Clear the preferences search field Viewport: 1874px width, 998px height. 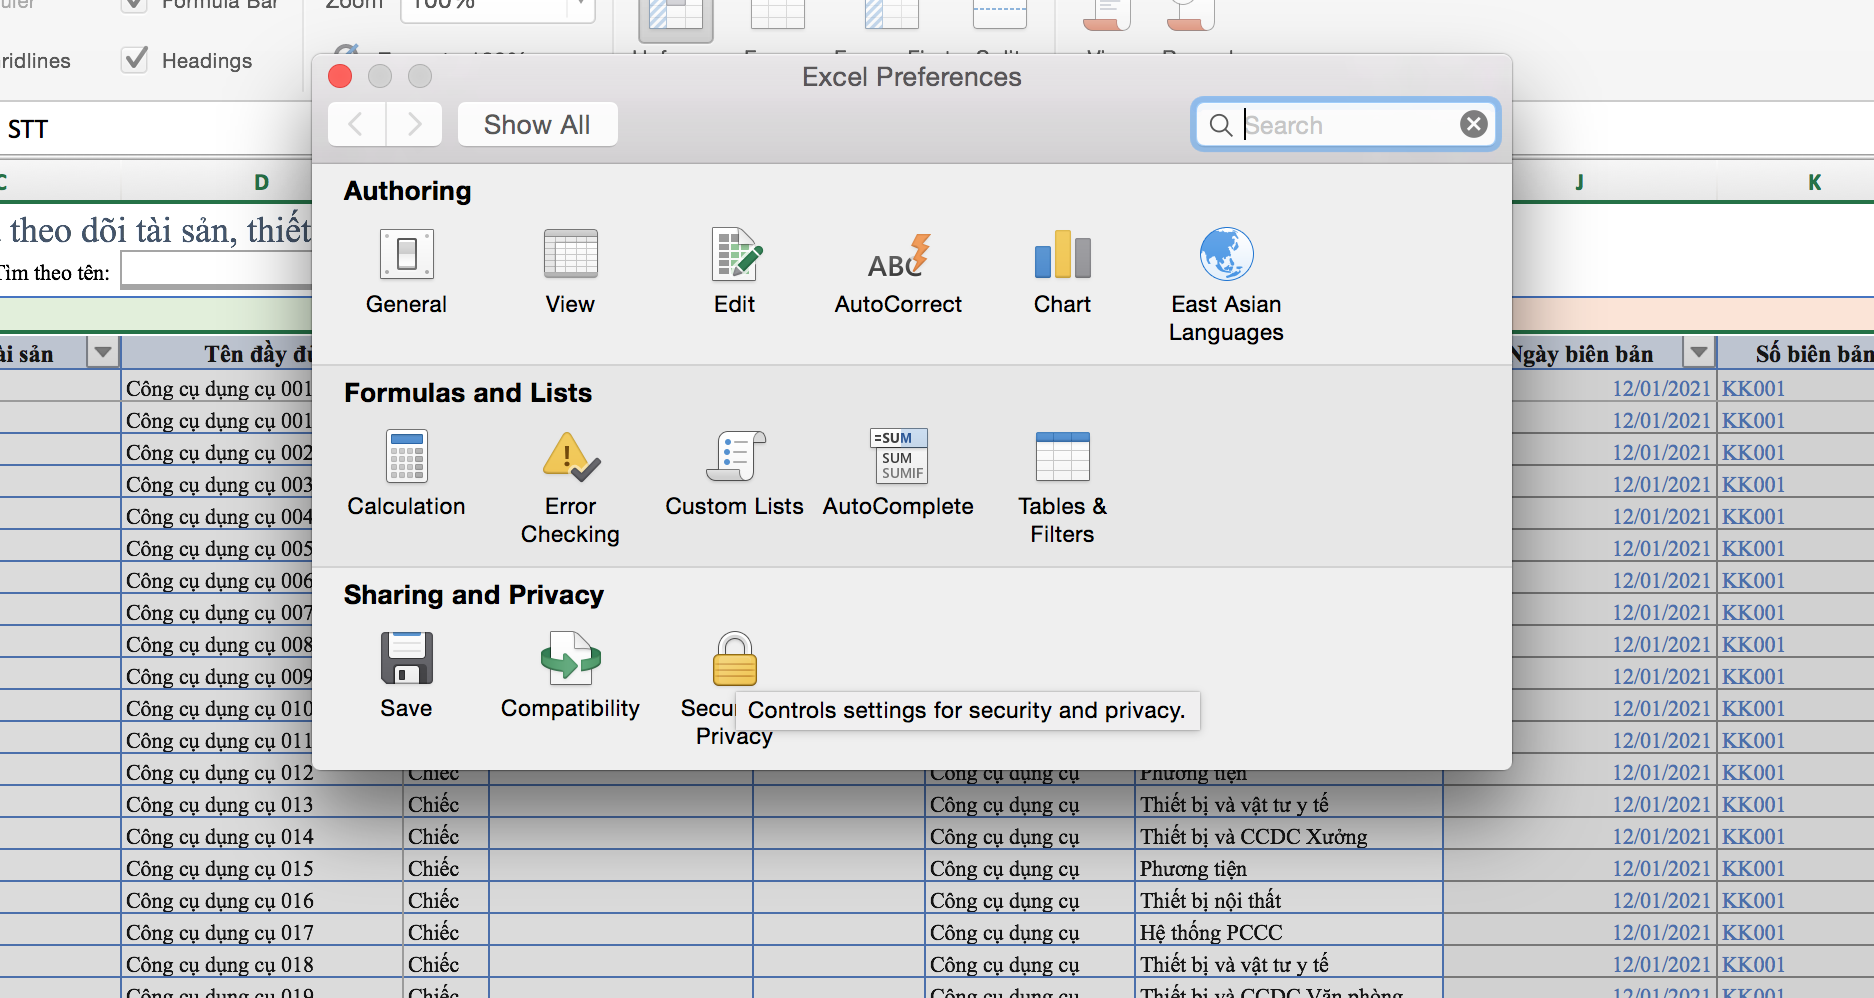point(1473,124)
